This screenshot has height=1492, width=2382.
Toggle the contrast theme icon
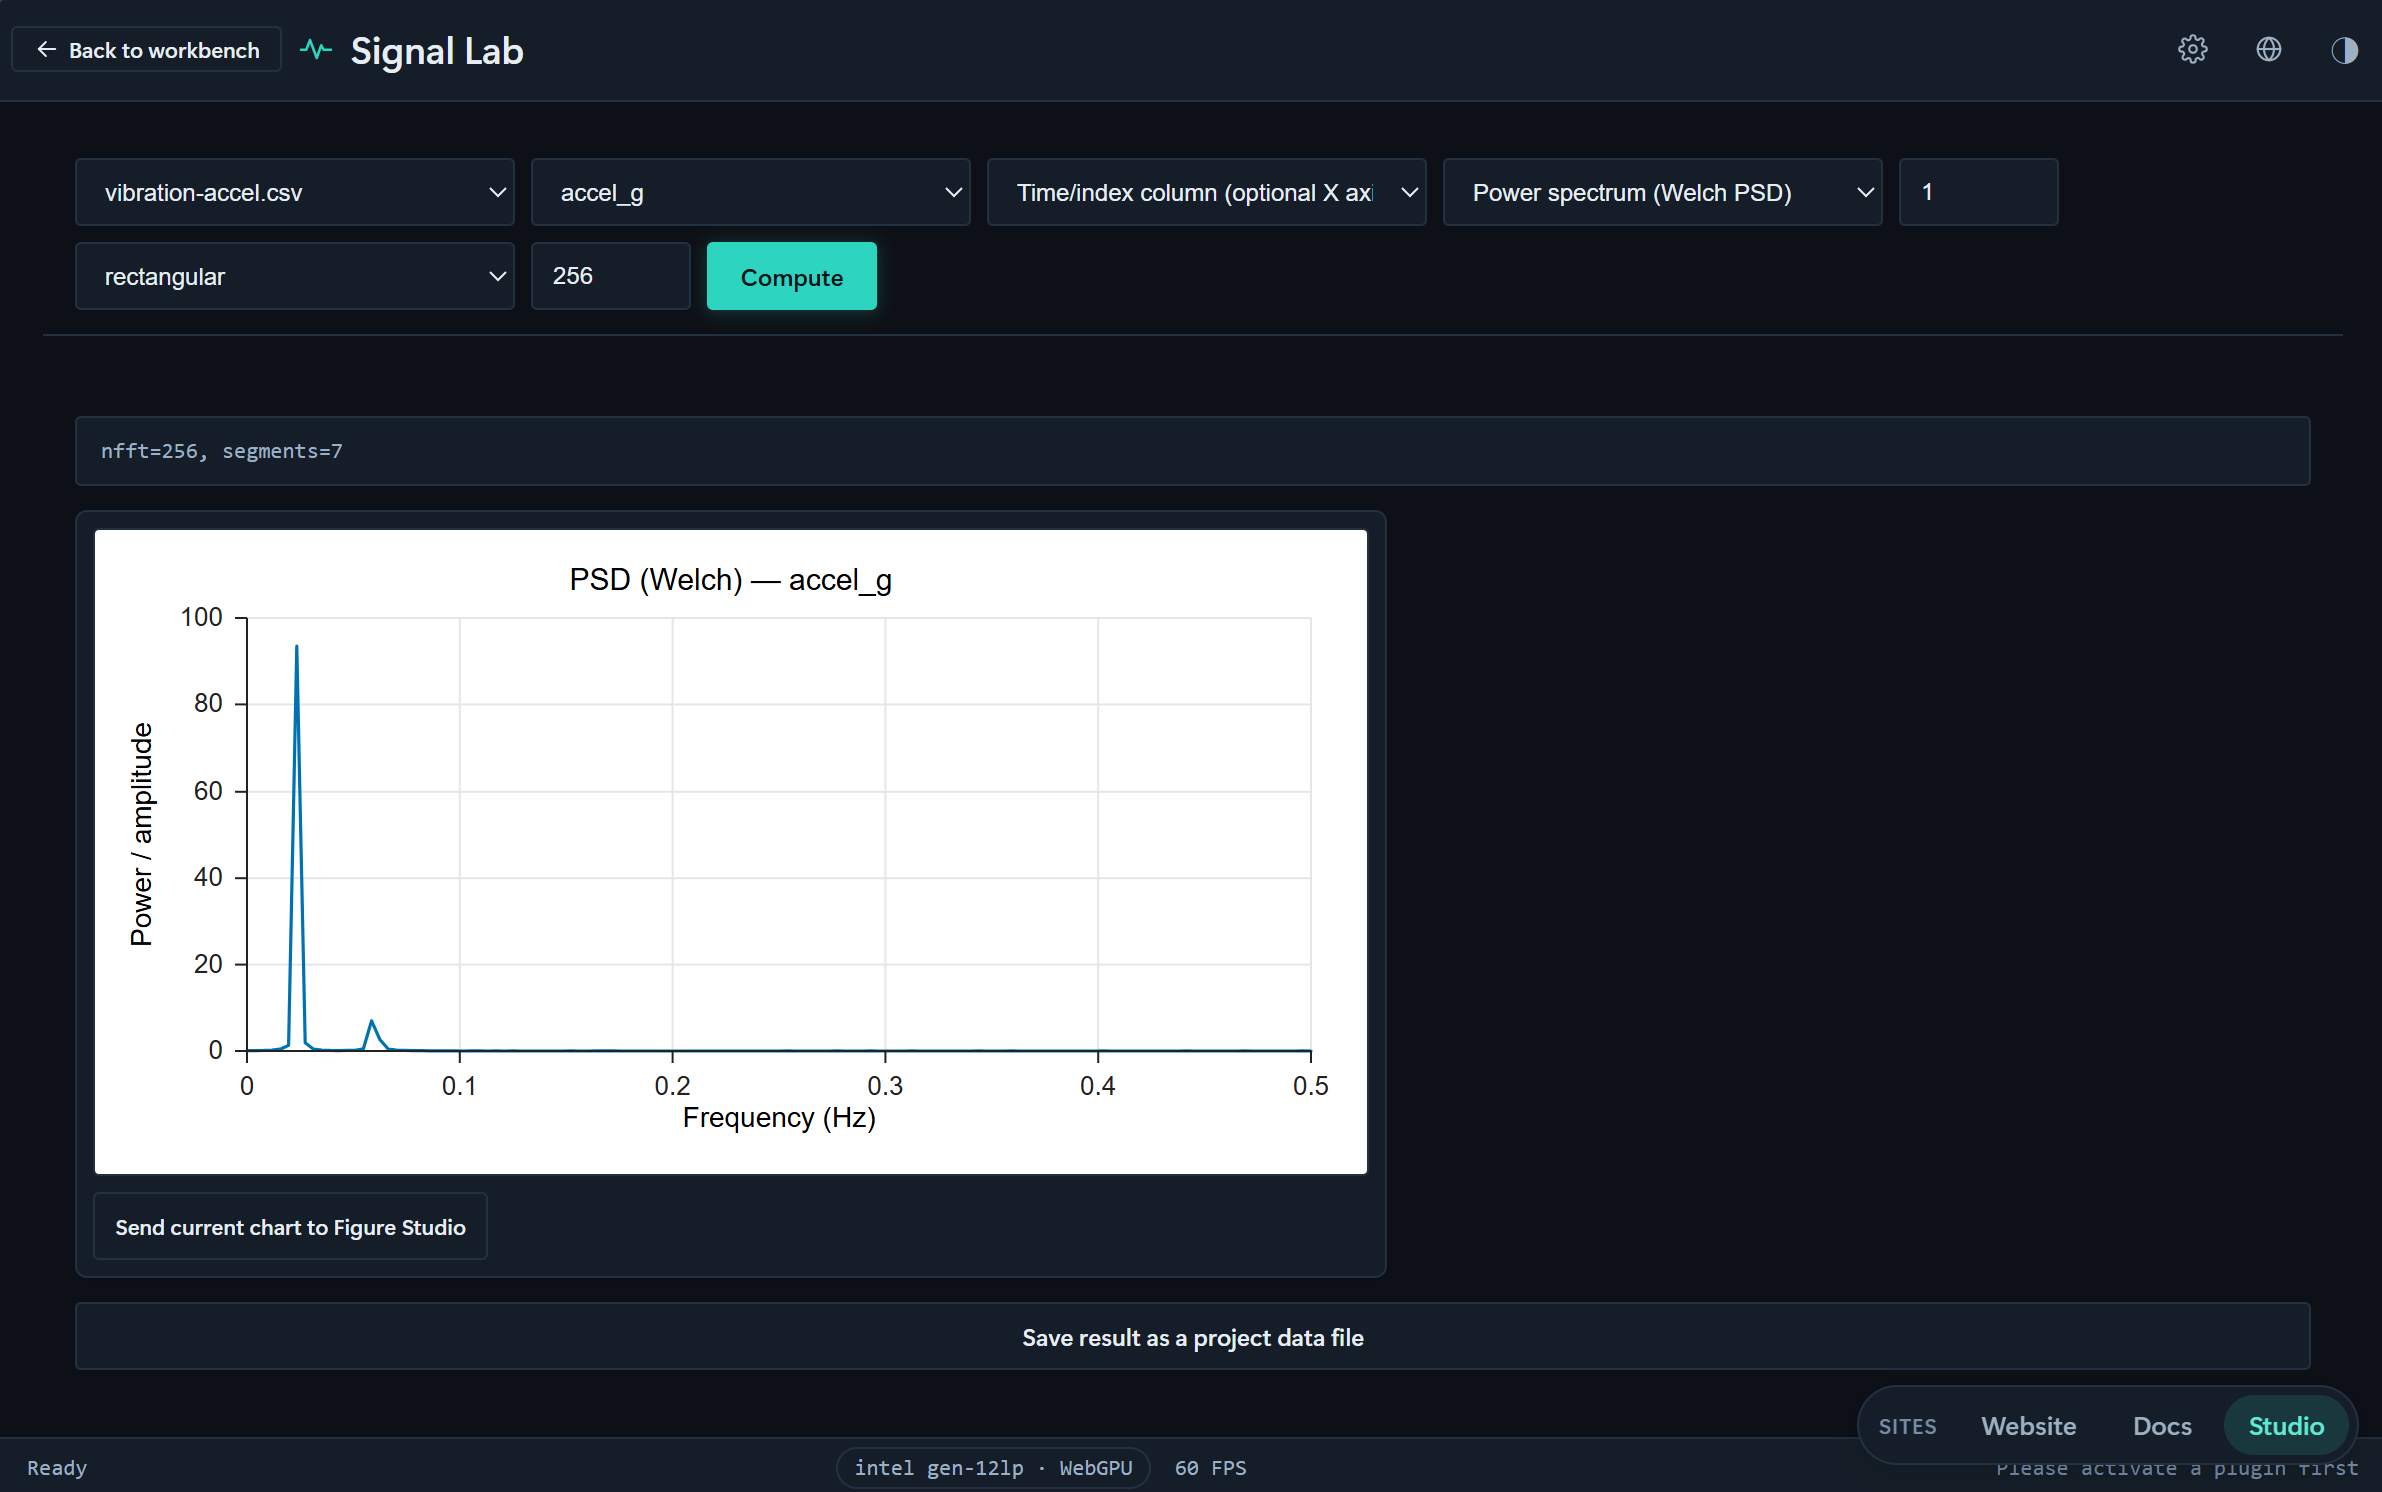2344,50
